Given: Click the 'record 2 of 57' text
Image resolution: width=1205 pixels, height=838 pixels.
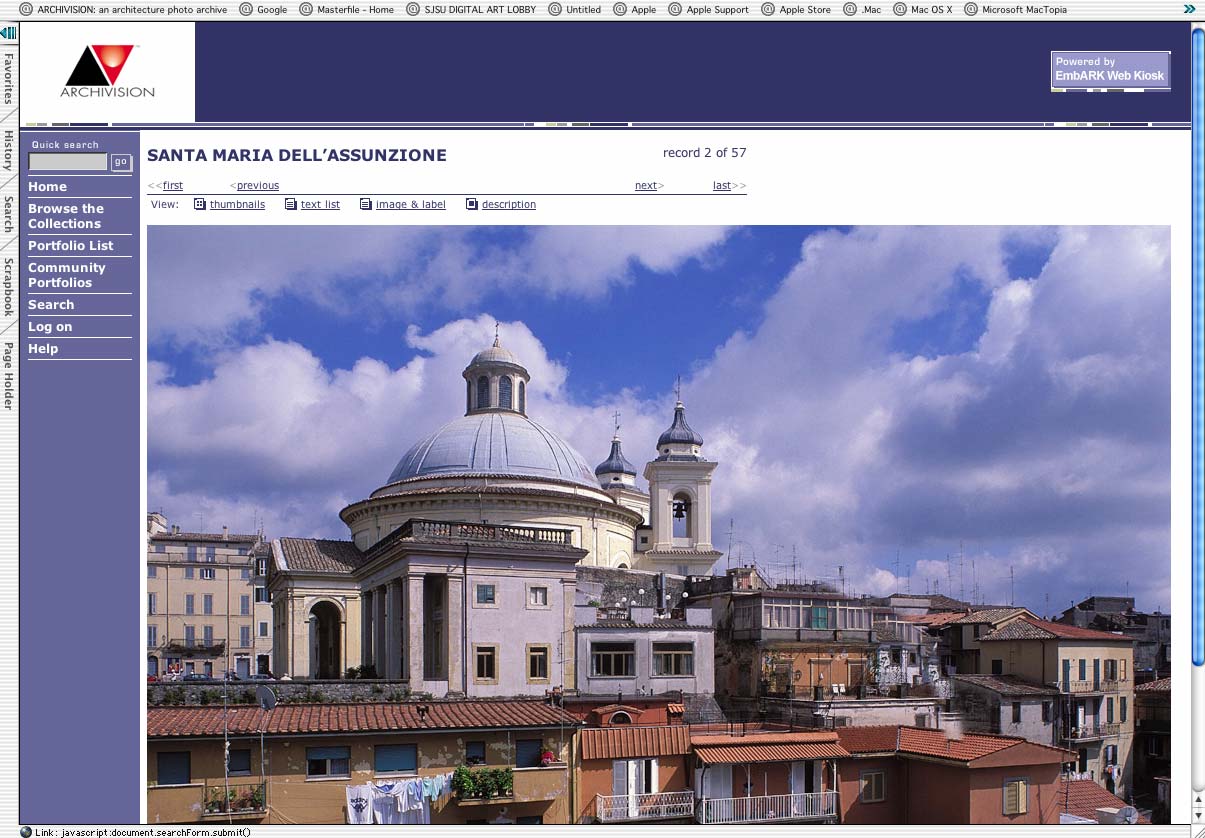Looking at the screenshot, I should click(704, 153).
